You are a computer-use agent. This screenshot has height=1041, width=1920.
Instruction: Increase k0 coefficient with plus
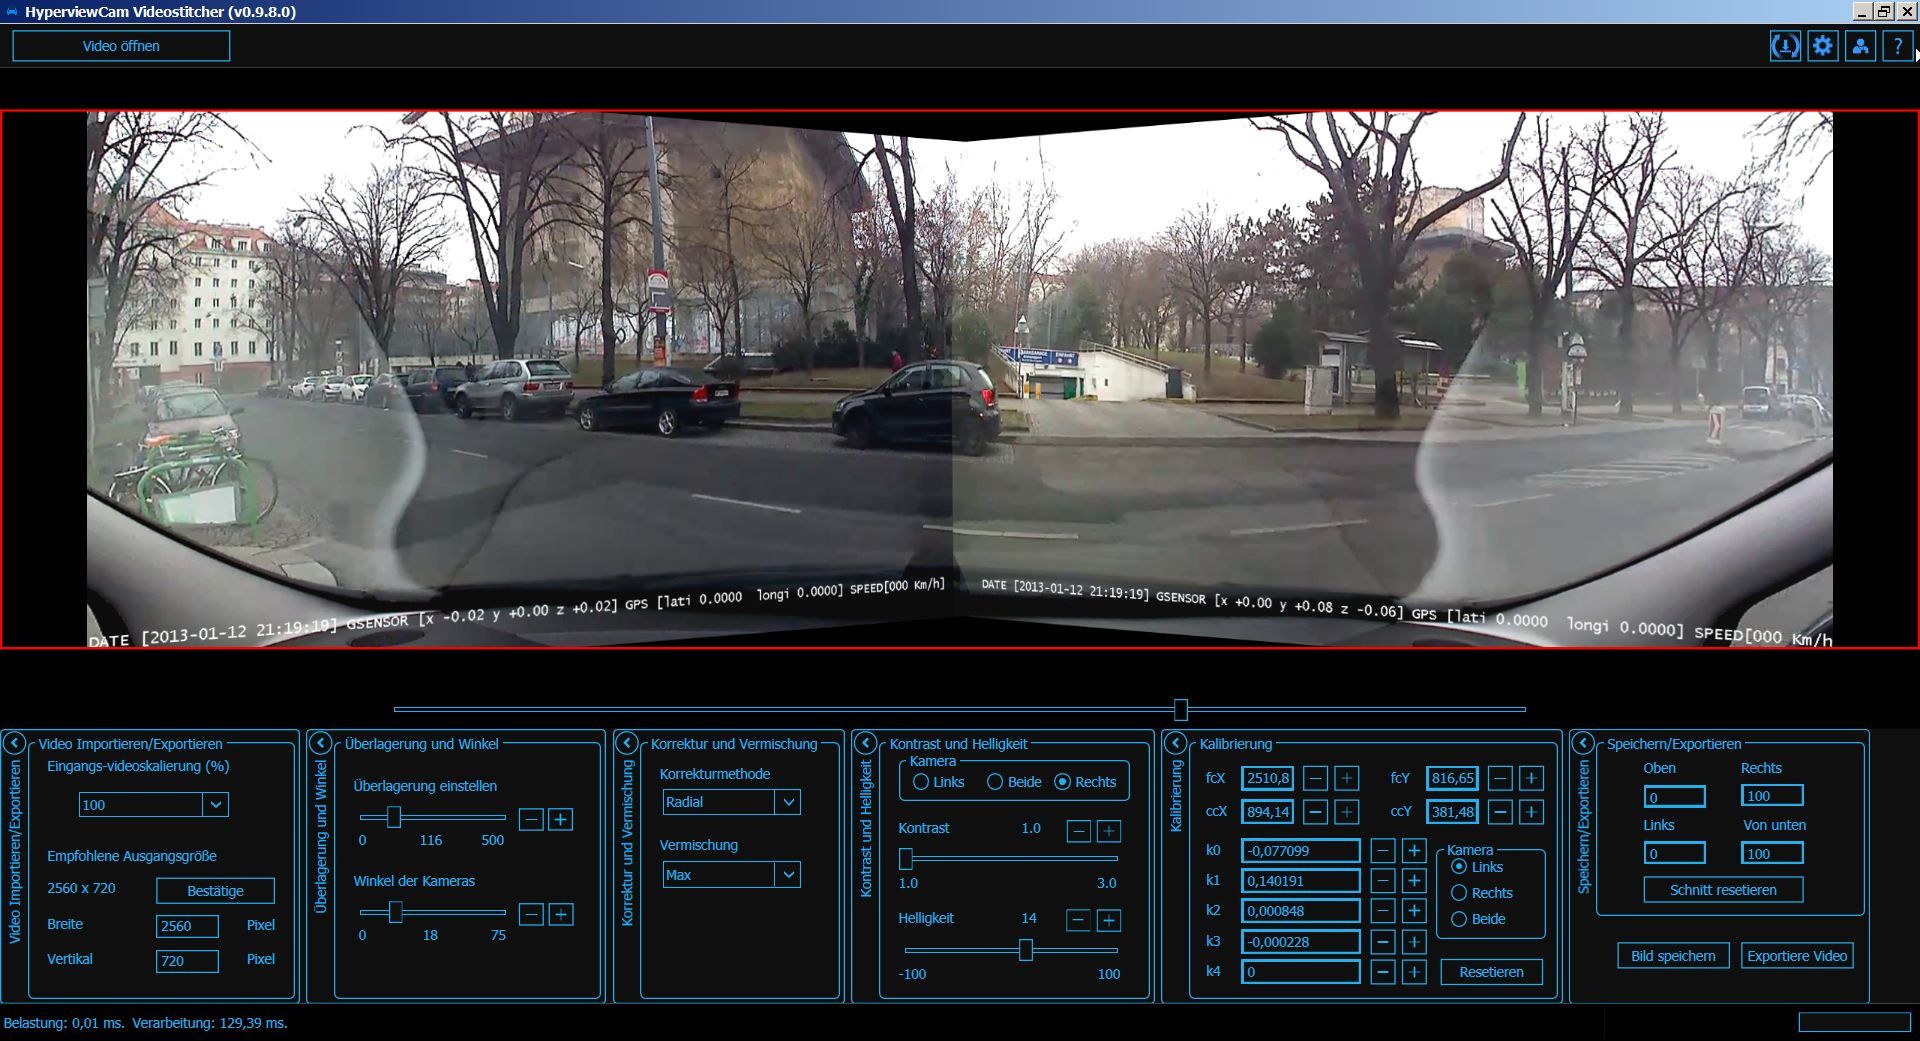[1414, 851]
